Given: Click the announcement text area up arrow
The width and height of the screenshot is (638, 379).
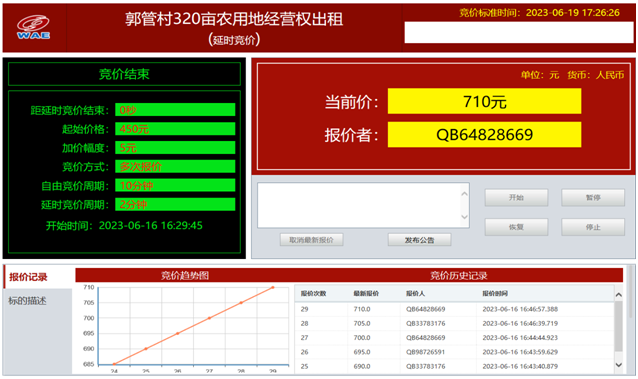Looking at the screenshot, I should [x=464, y=194].
